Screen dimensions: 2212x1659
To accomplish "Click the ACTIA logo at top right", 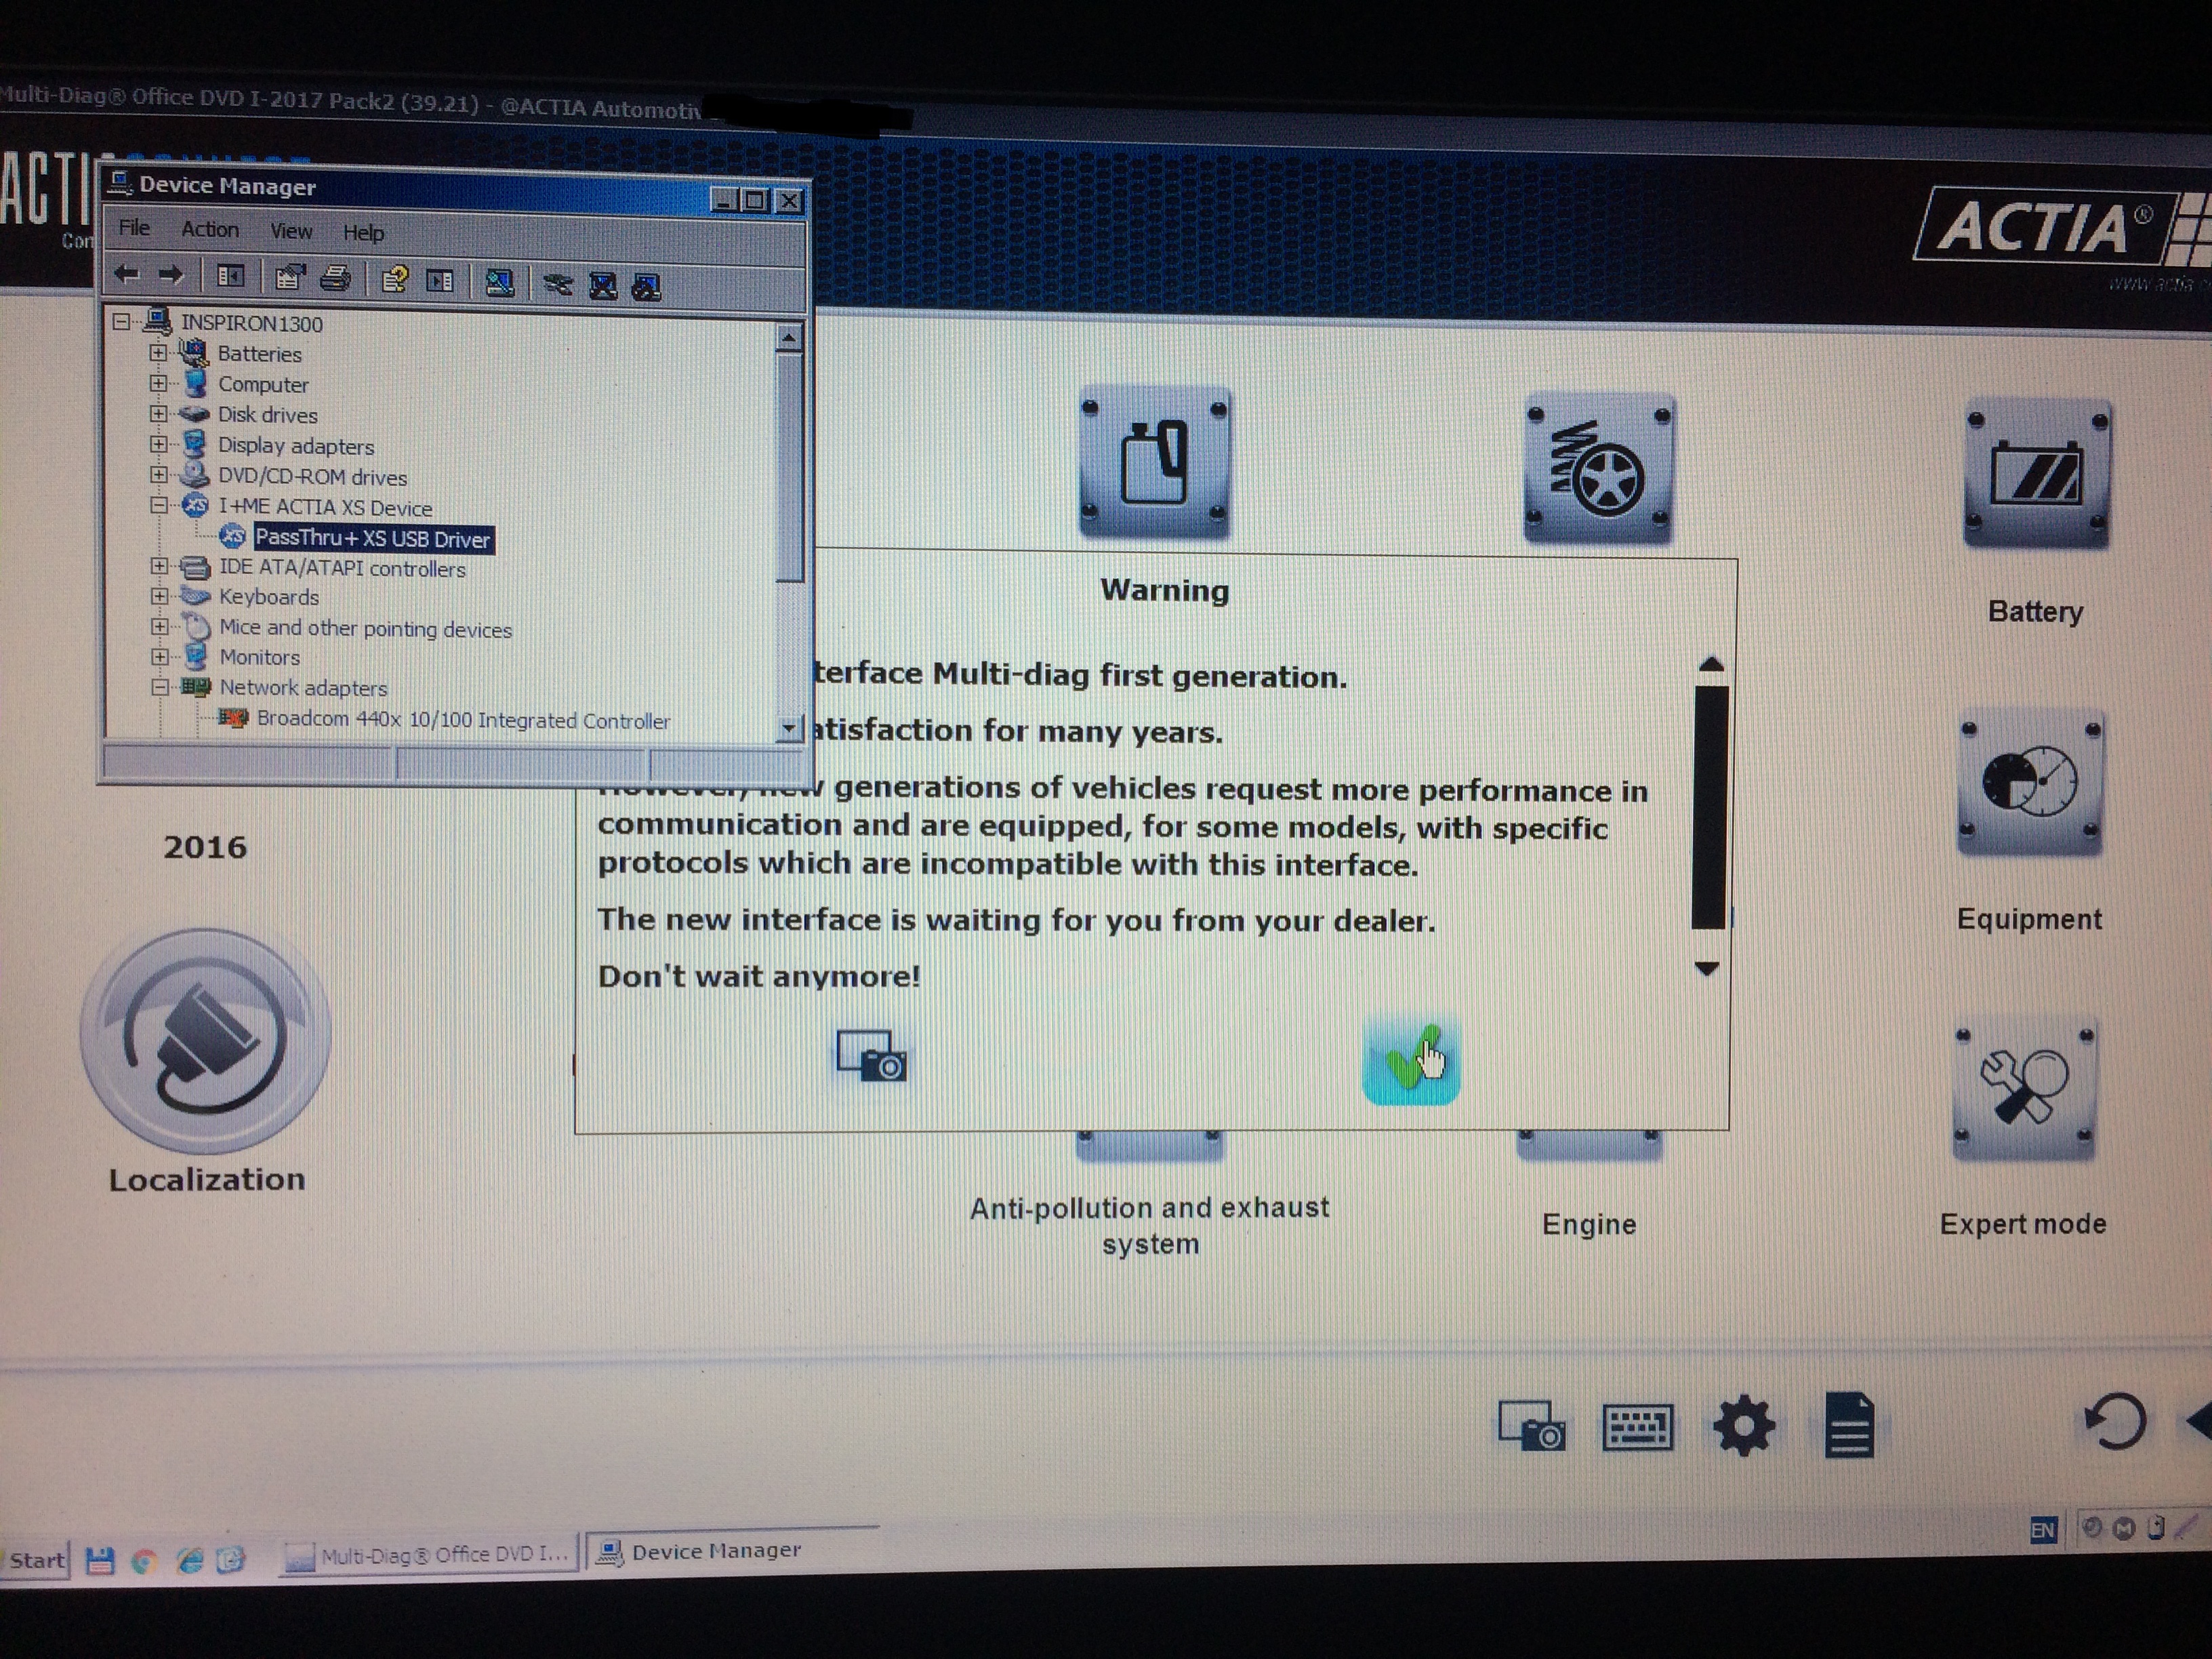I will 2063,227.
